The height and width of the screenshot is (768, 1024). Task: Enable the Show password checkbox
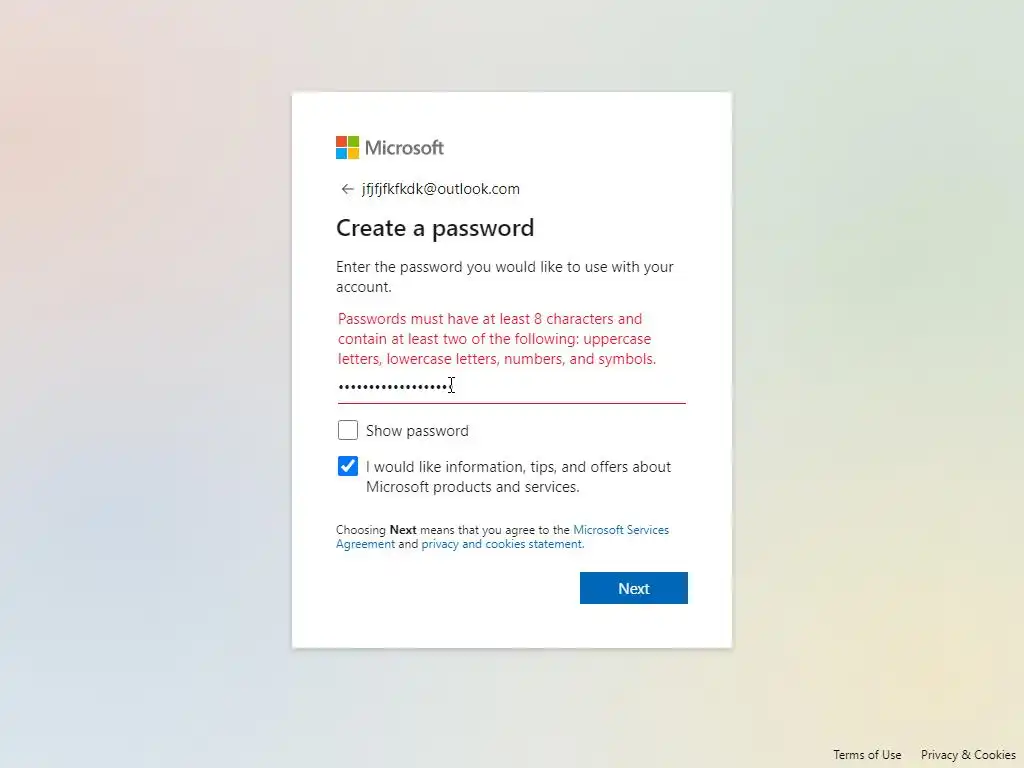click(x=348, y=431)
